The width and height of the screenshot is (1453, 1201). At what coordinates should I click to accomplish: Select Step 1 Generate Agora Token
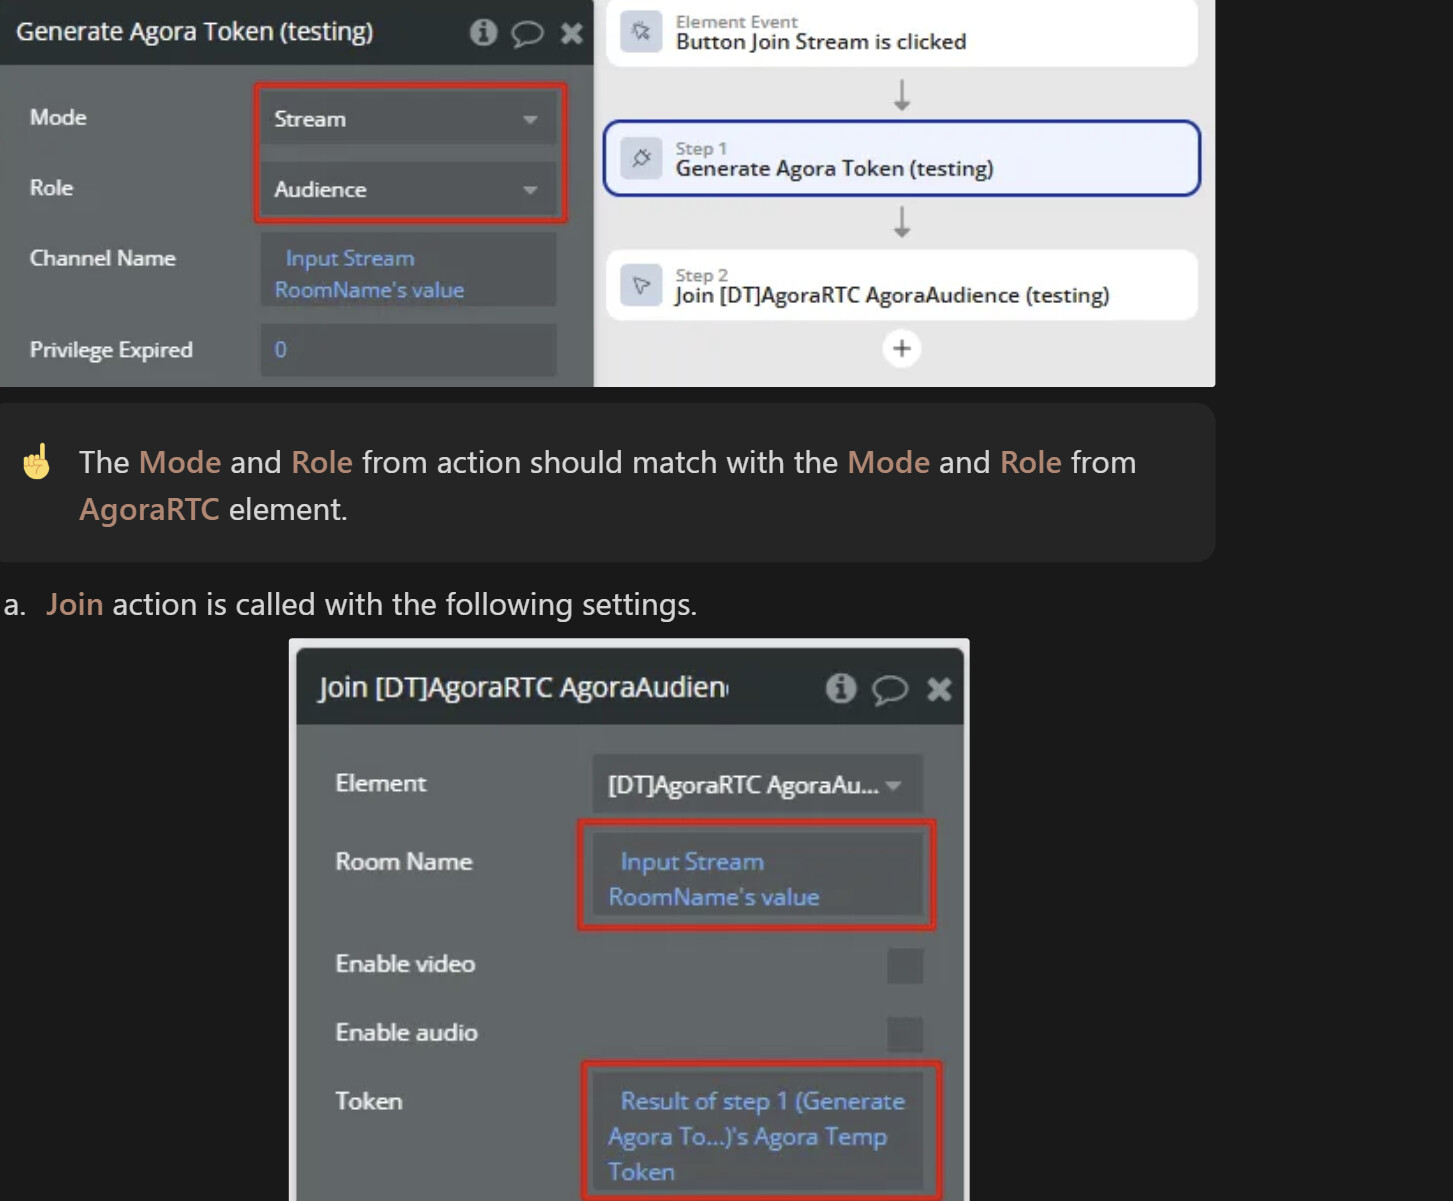(x=902, y=158)
